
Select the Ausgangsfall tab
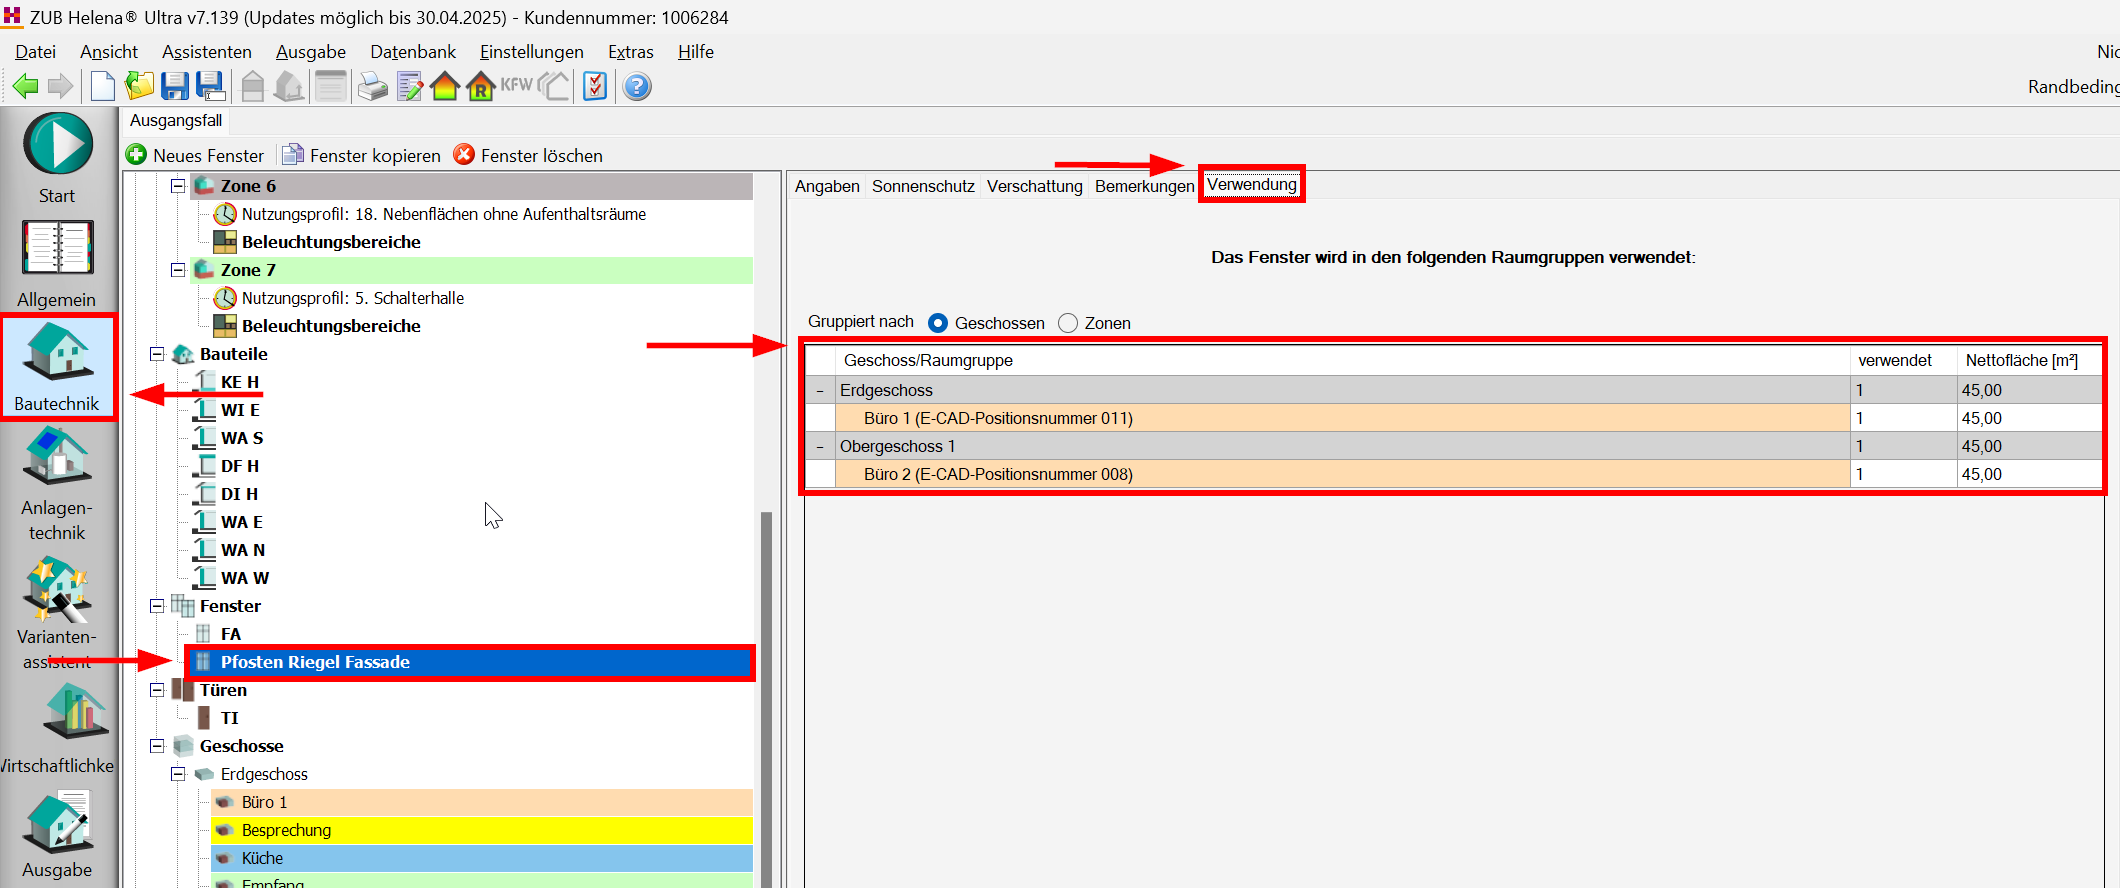(x=176, y=121)
